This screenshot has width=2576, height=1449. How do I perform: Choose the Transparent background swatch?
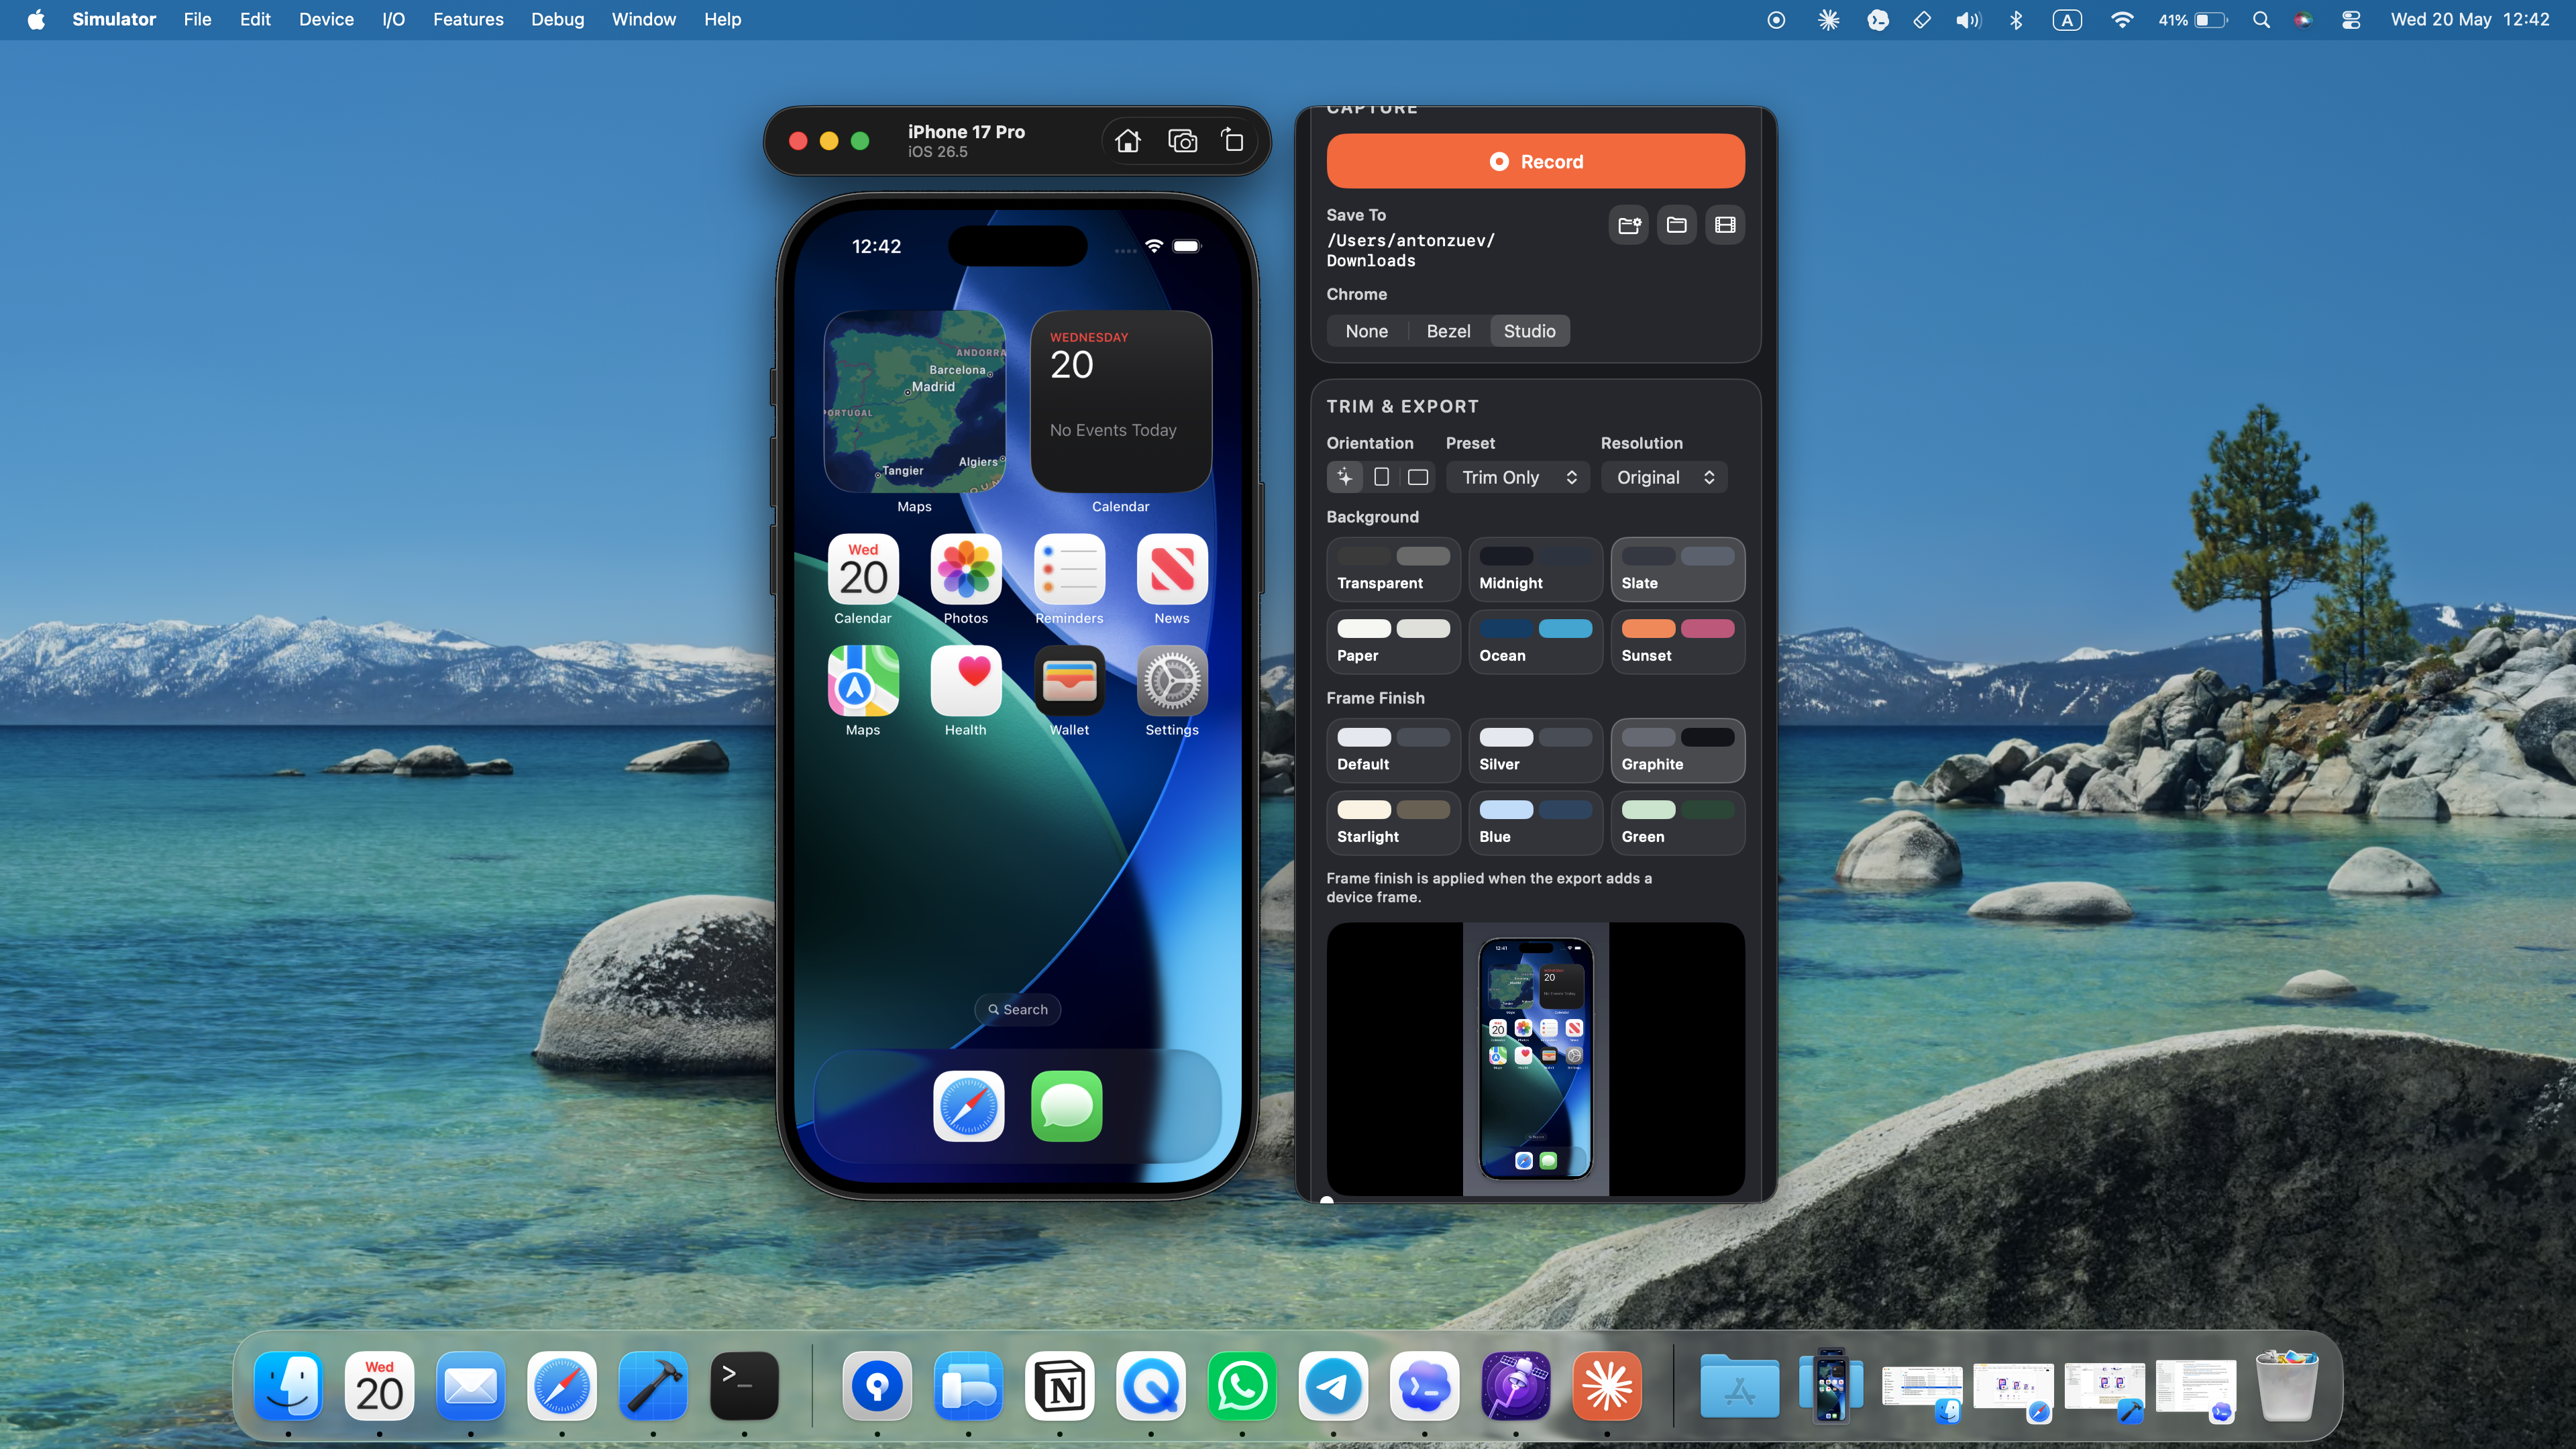[1393, 569]
